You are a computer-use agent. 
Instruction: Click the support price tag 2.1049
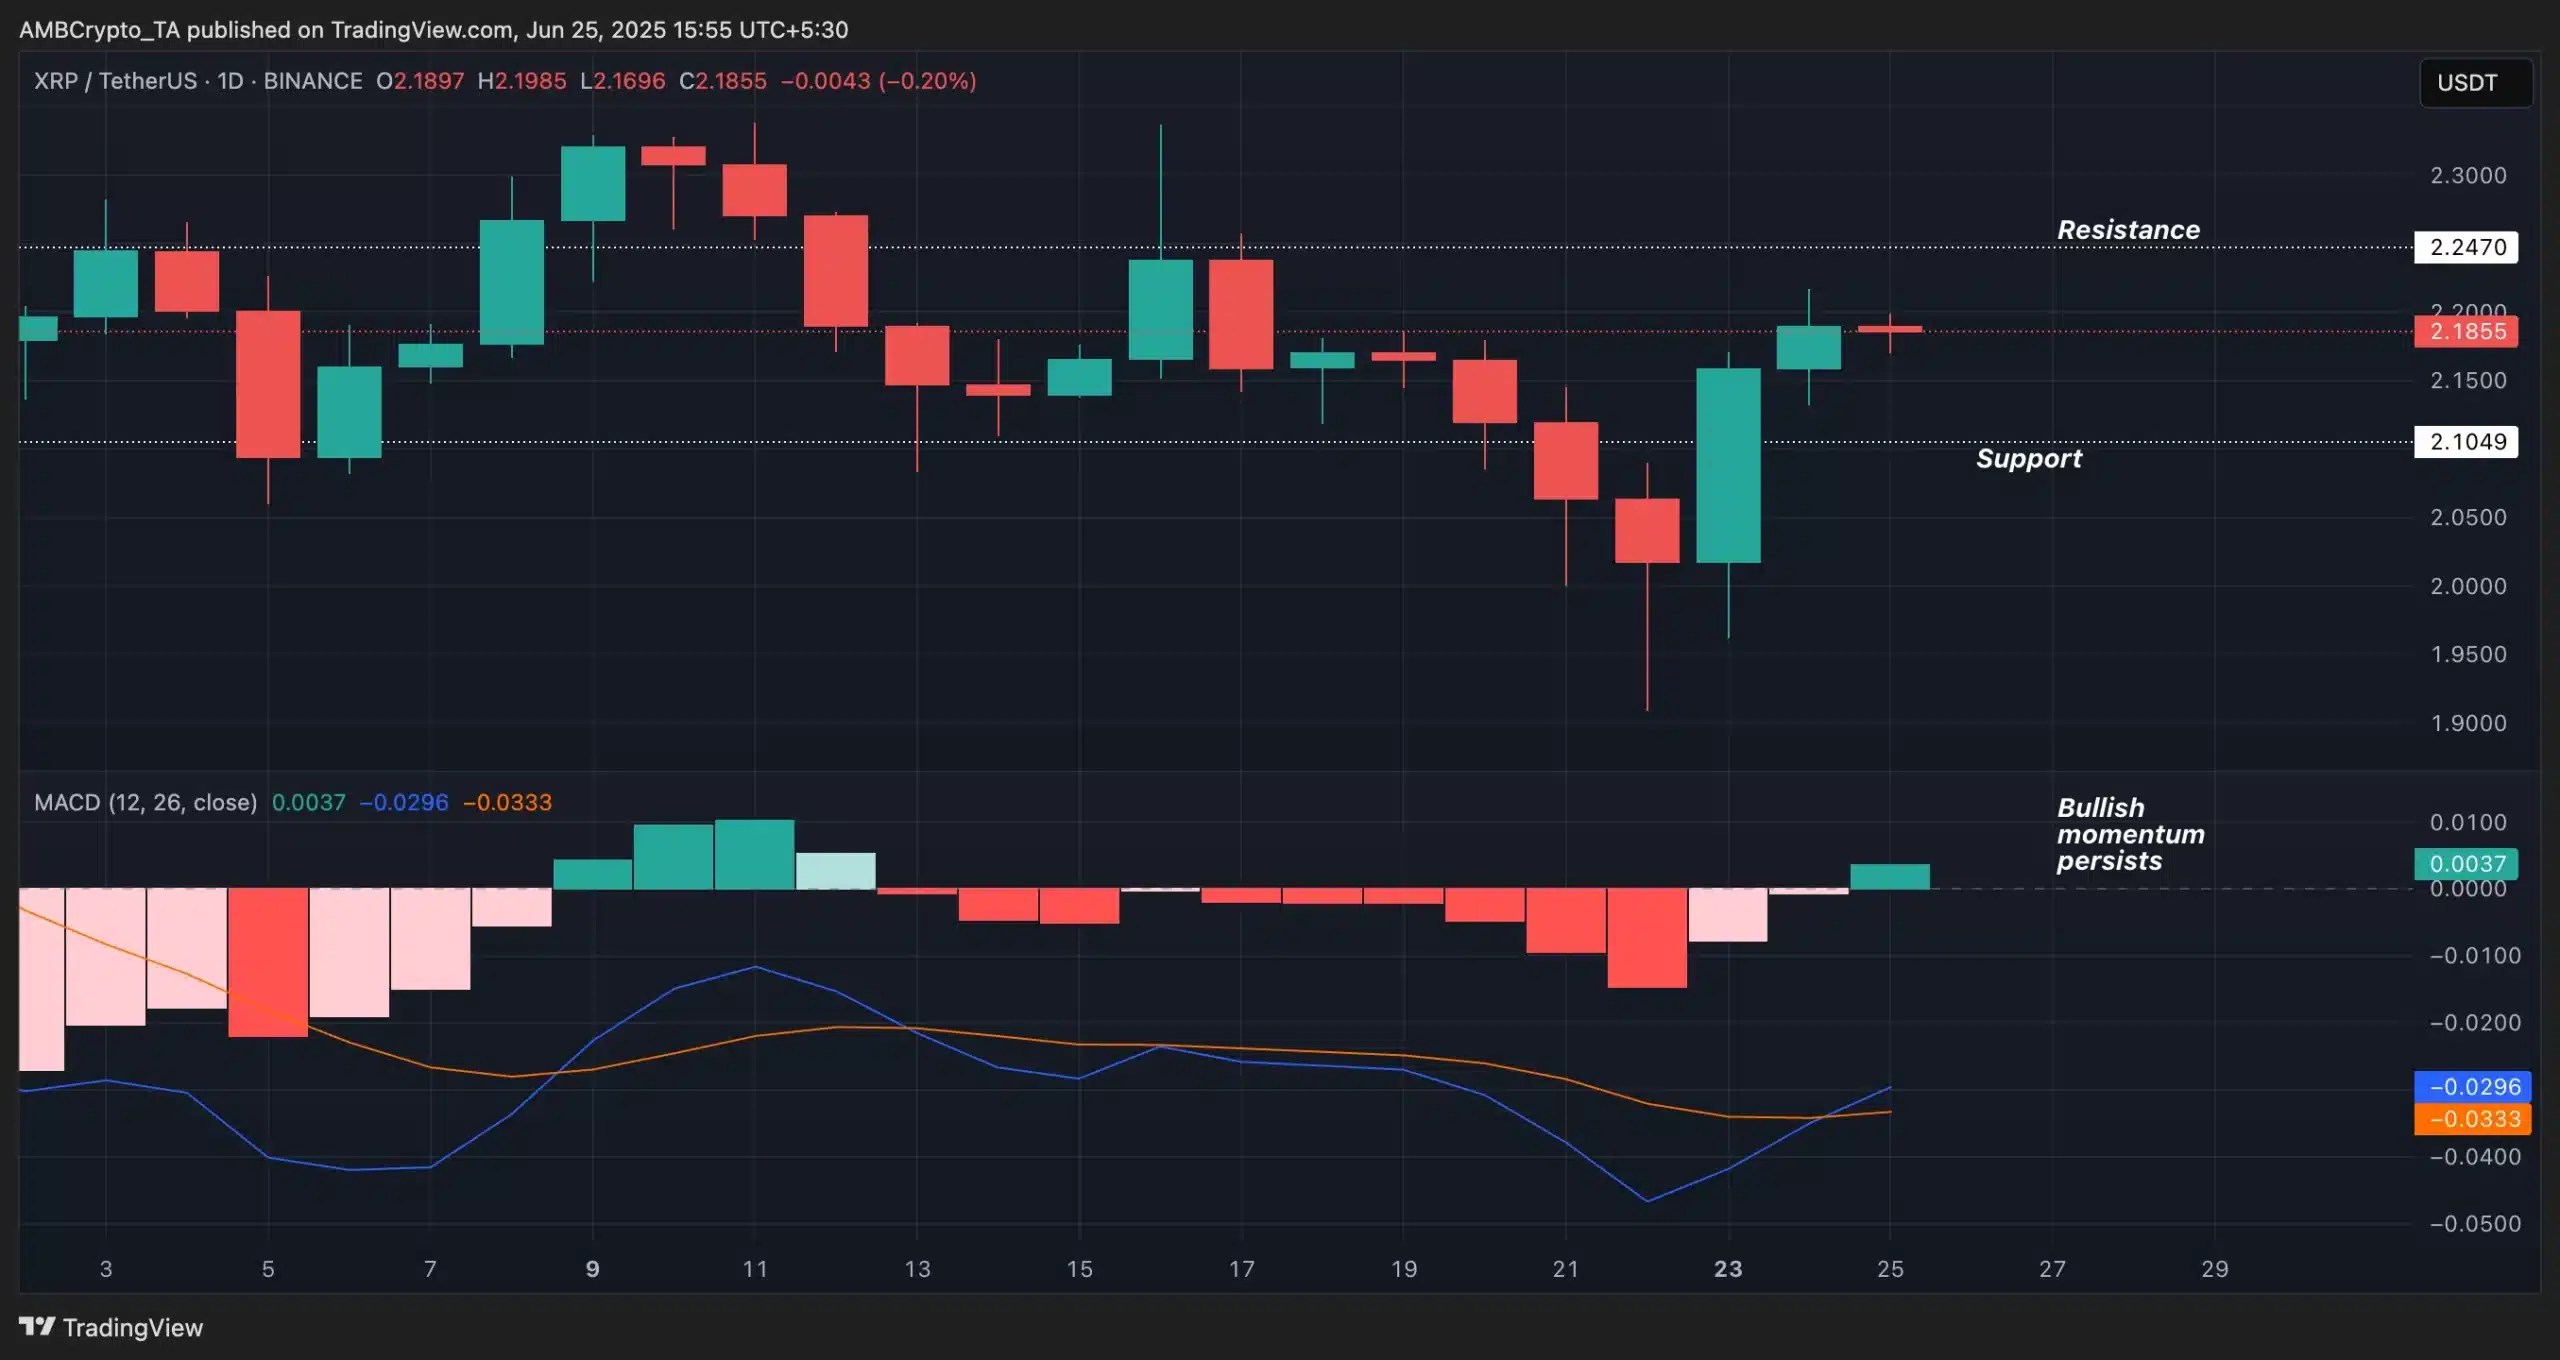[2466, 441]
